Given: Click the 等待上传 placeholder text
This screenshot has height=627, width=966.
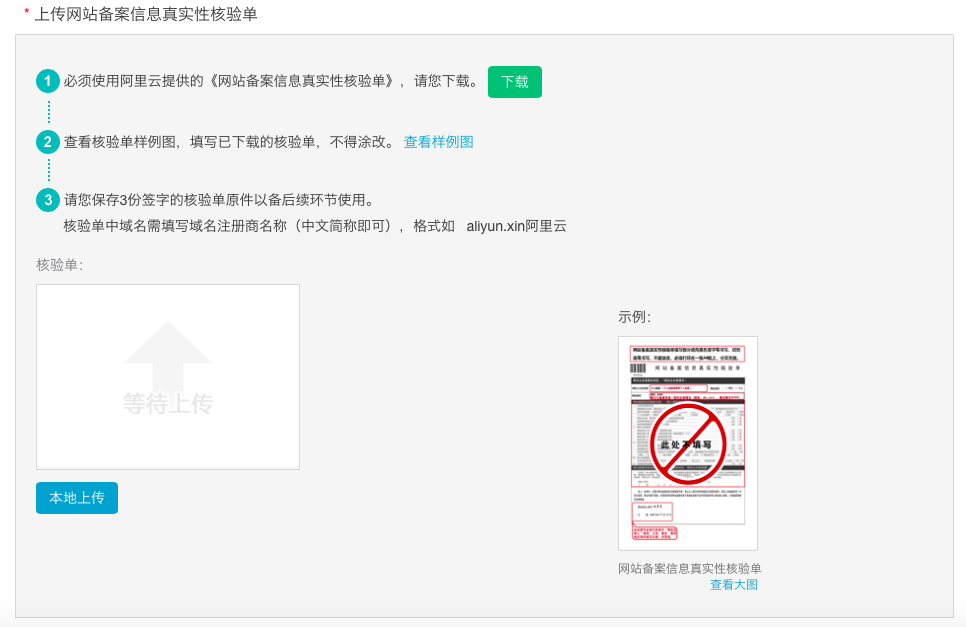Looking at the screenshot, I should 167,403.
